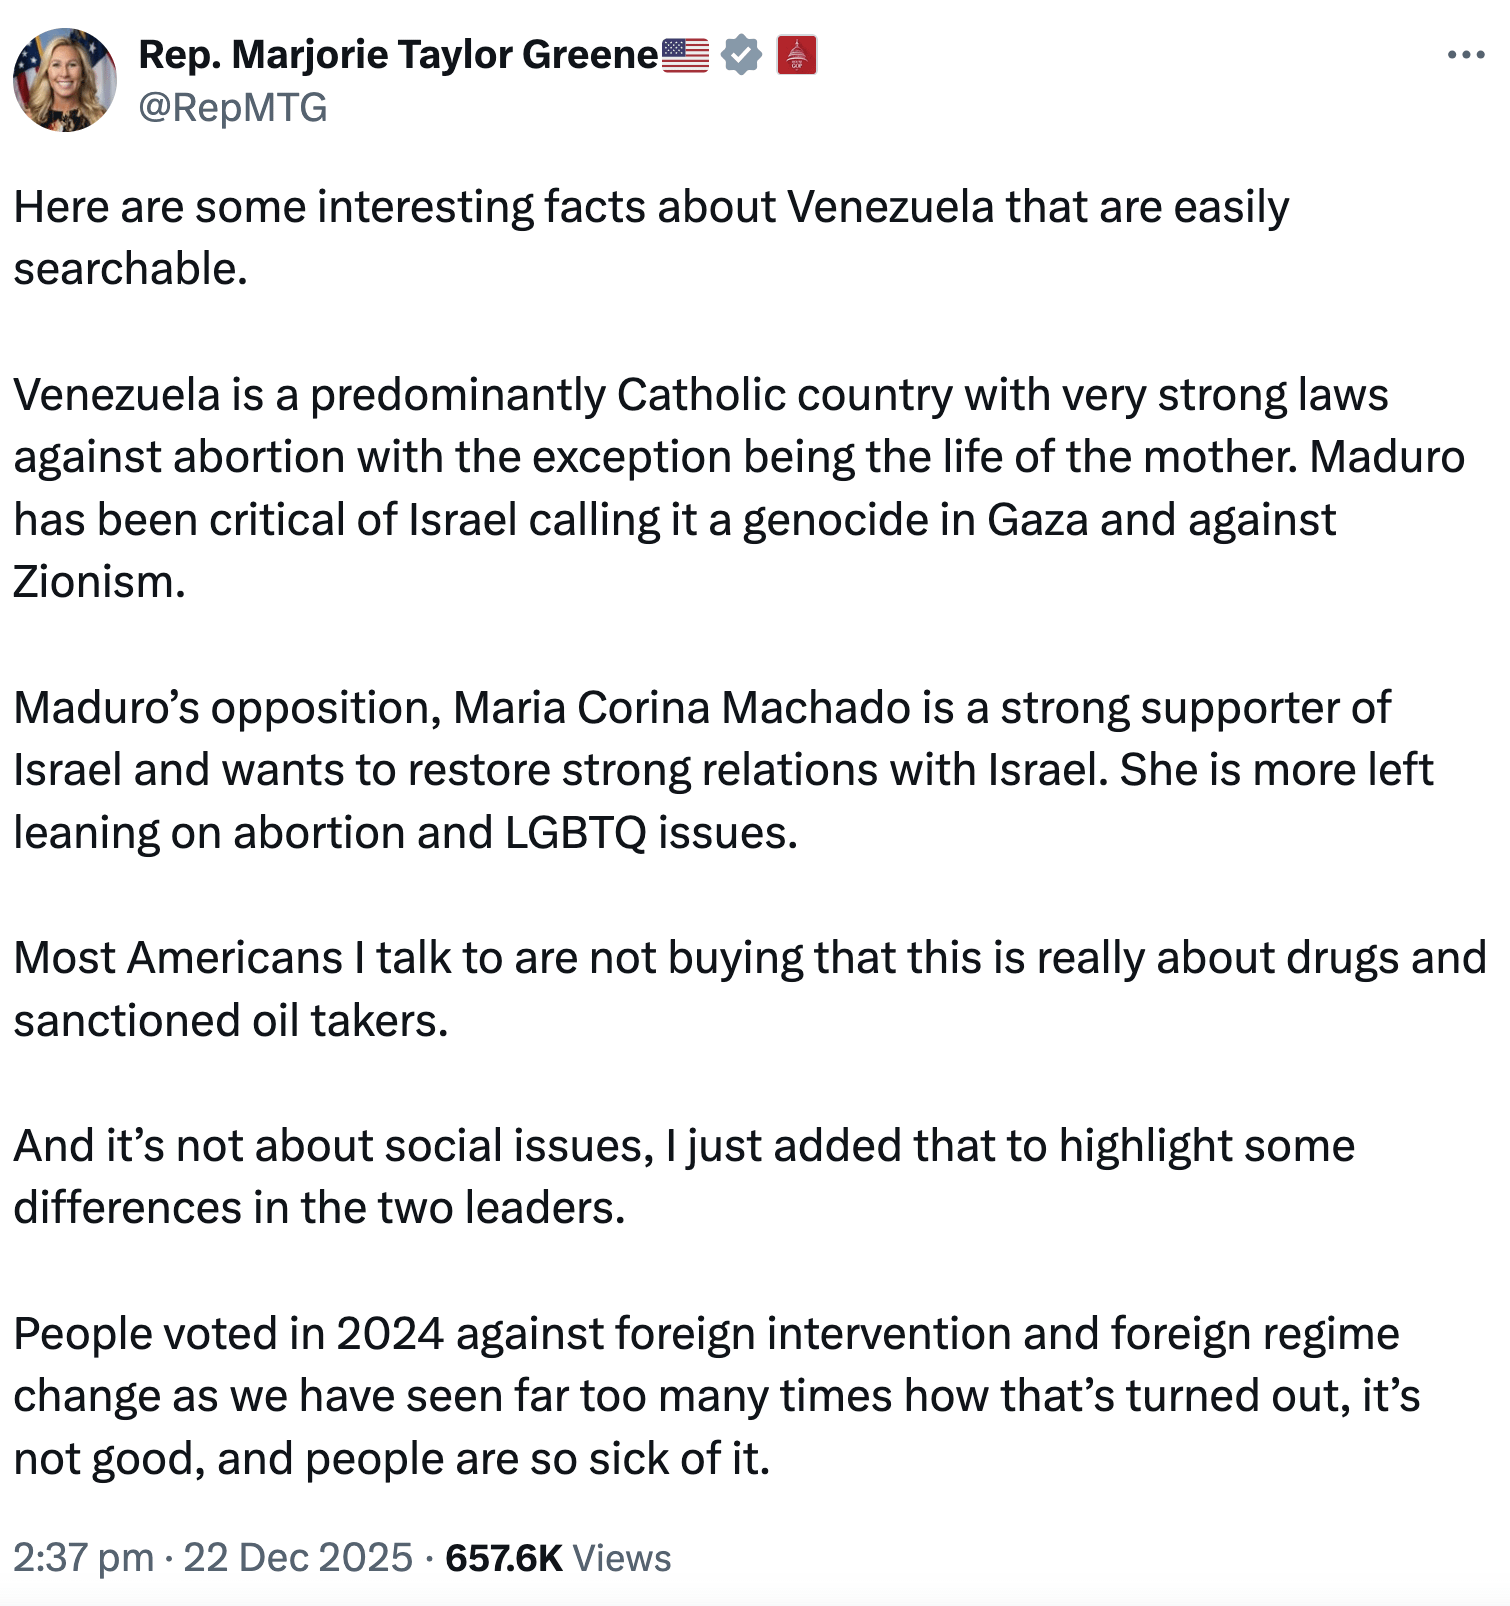The image size is (1510, 1606).
Task: Click the blue verified checkmark badge
Action: [x=741, y=55]
